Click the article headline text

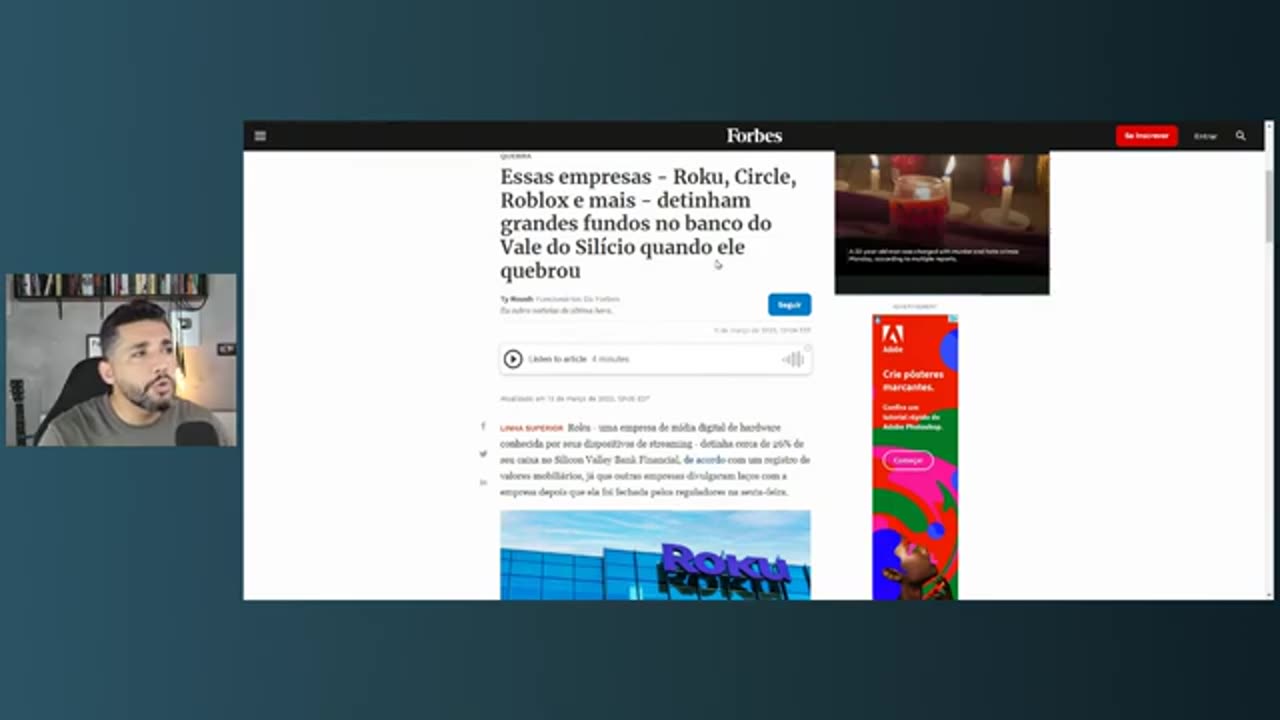tap(649, 223)
